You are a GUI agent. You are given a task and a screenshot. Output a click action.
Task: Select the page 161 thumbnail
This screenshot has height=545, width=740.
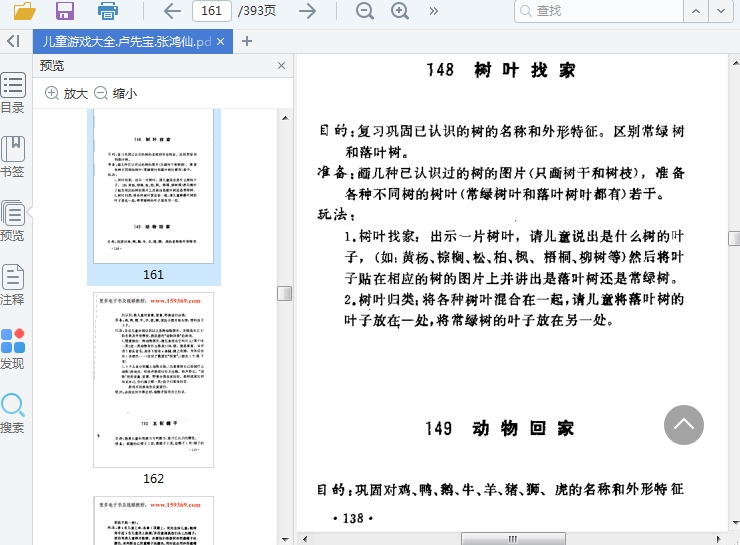153,186
